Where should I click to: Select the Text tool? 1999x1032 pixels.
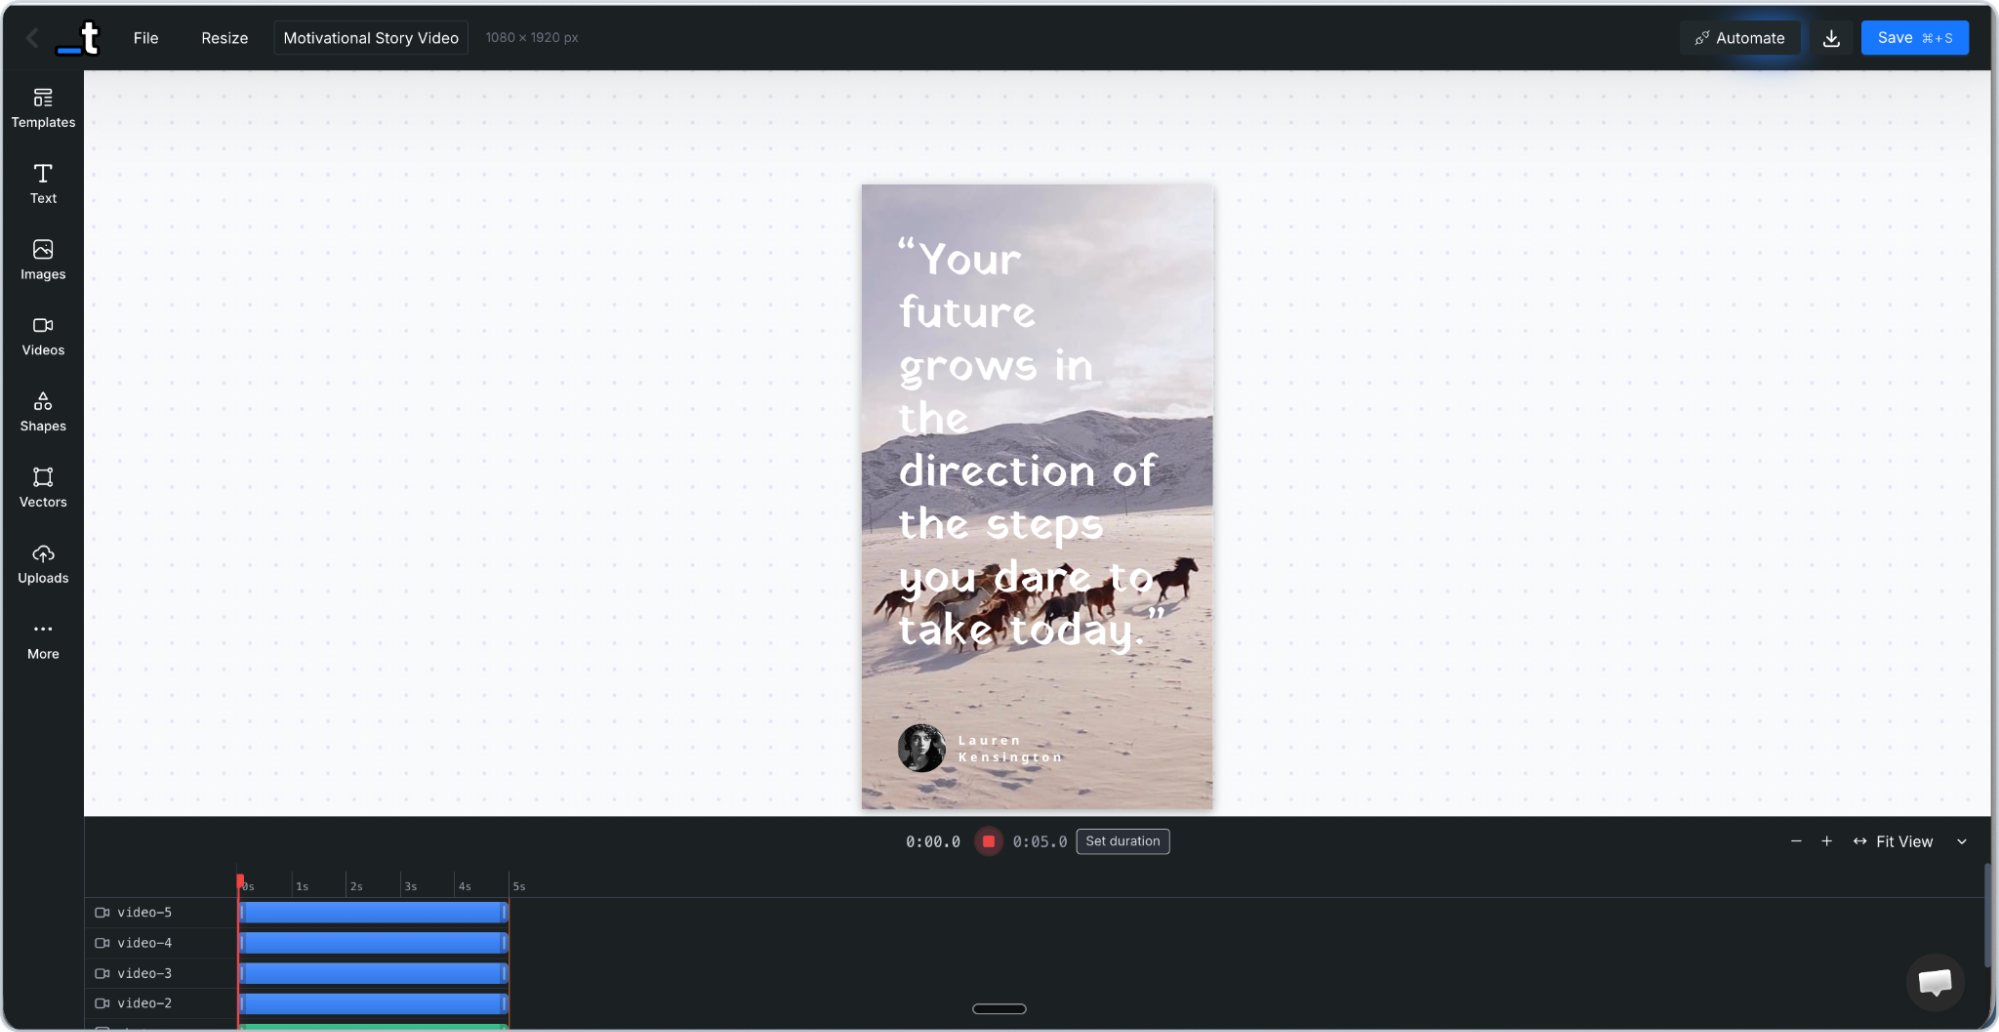tap(43, 184)
